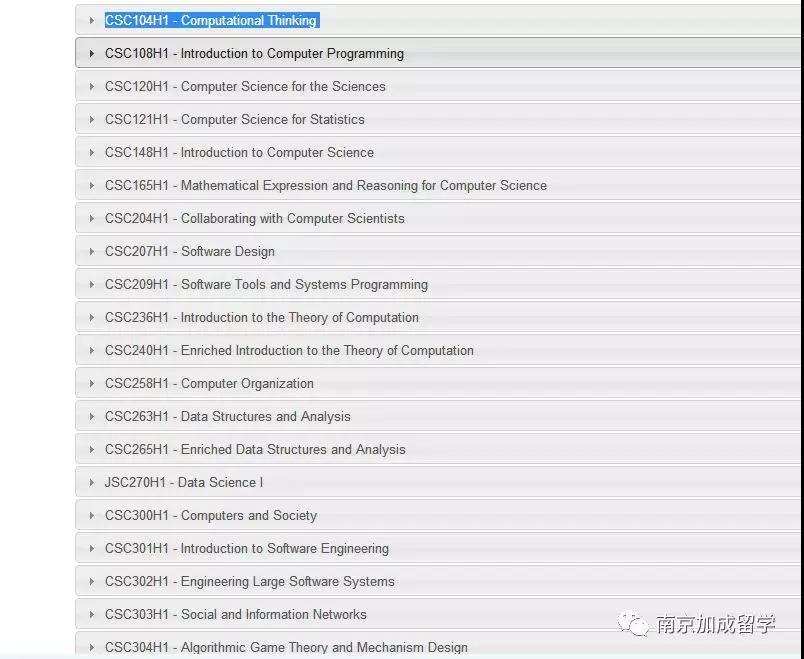Open arrow for CSC301H1
Screen dimensions: 804x659
pyautogui.click(x=92, y=548)
